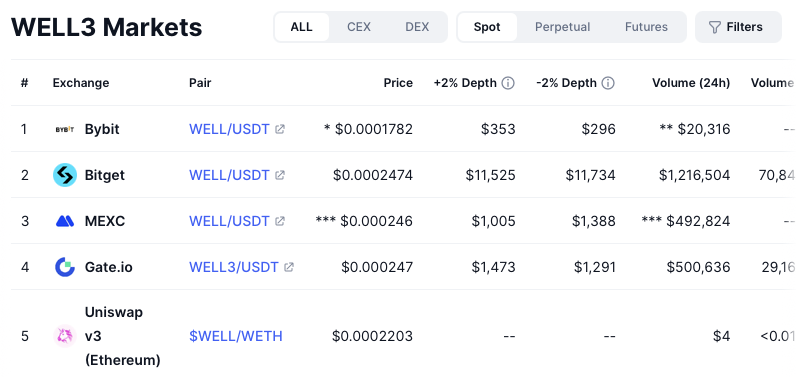Click the +2% Depth info icon
This screenshot has height=377, width=796.
(508, 83)
